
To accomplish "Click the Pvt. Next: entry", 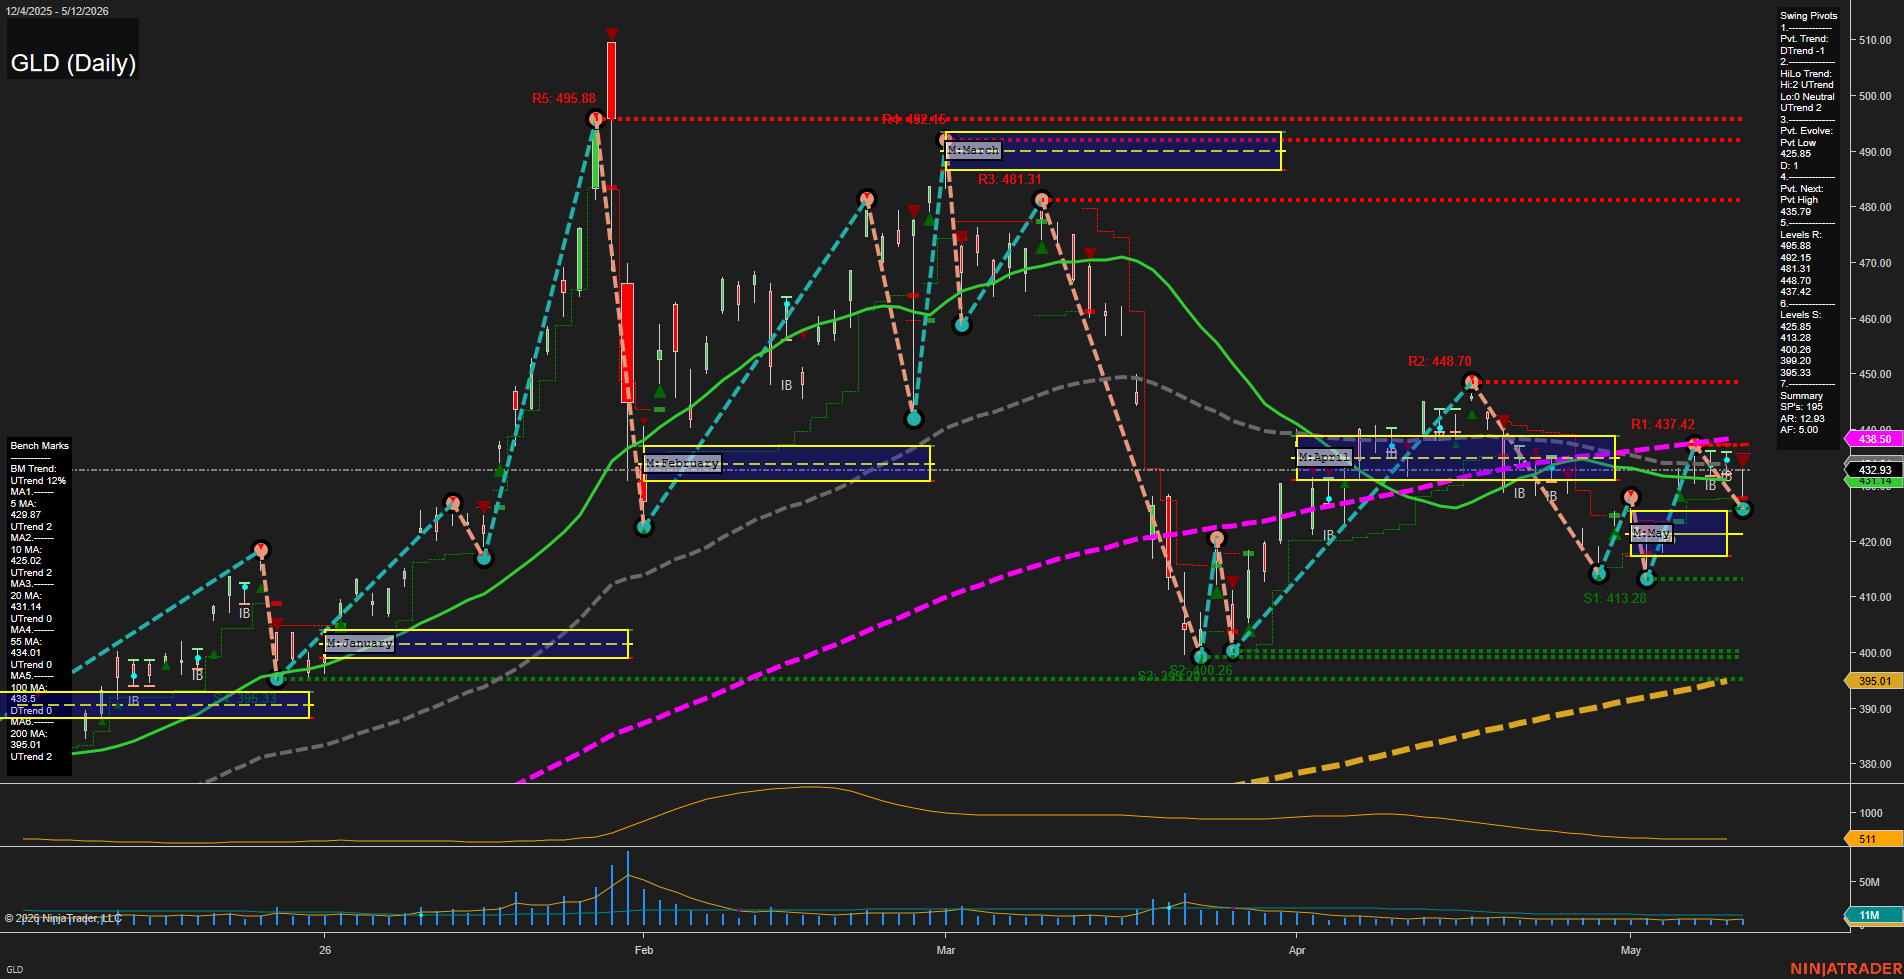I will tap(1801, 189).
